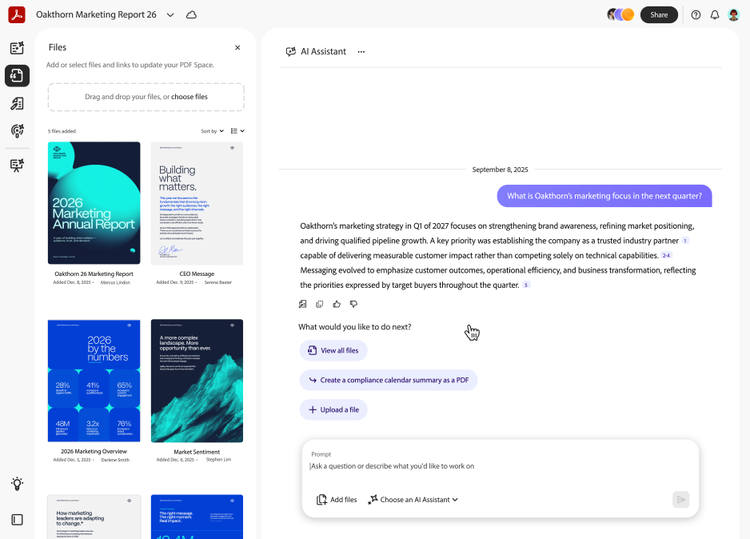Click the September 8, 2025 date label
Viewport: 750px width, 539px height.
click(x=500, y=170)
